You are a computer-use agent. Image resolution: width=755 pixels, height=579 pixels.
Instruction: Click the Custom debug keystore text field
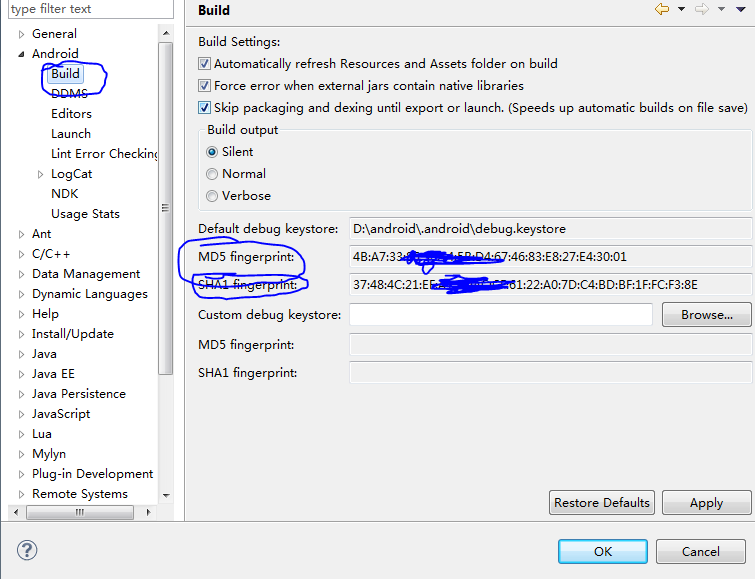coord(500,315)
